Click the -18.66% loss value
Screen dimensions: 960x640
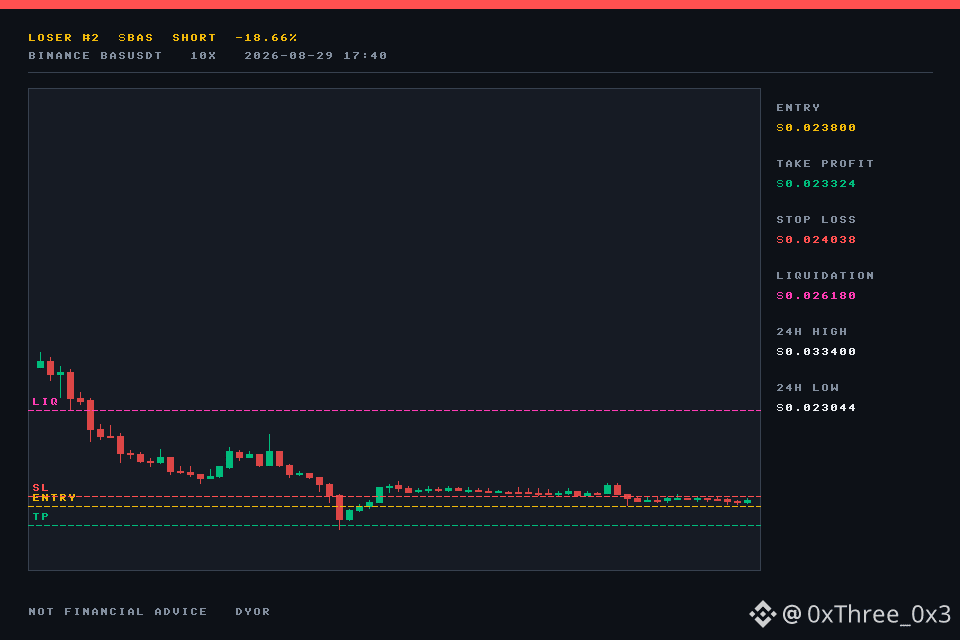[x=266, y=37]
